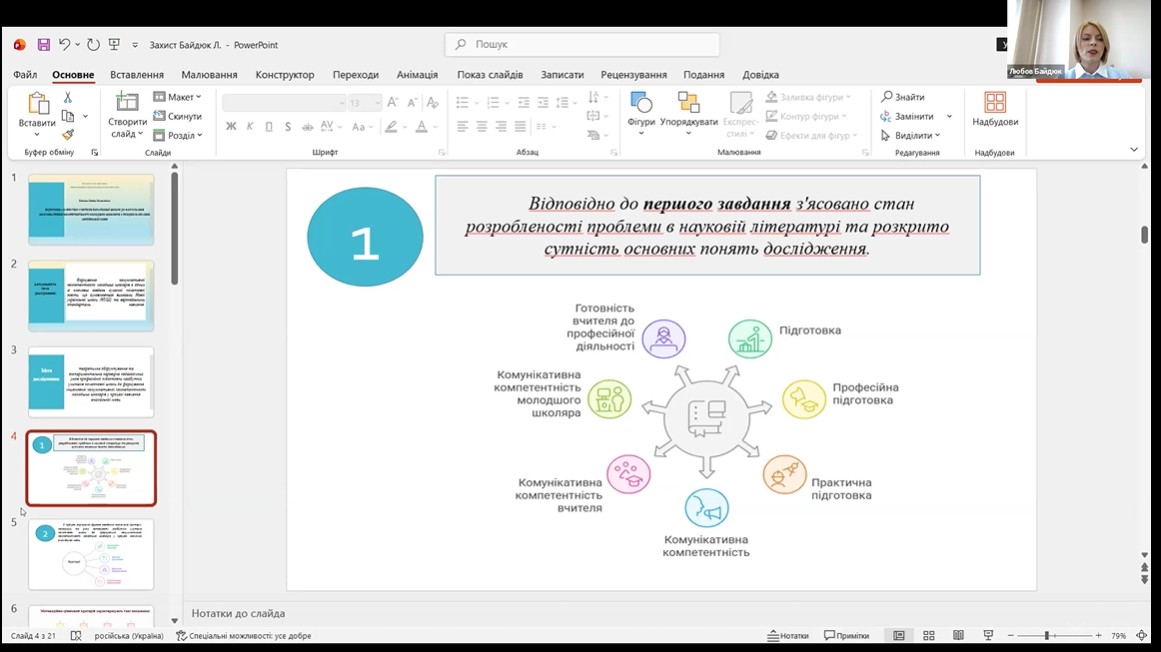The width and height of the screenshot is (1161, 652).
Task: Click the Знайти find button
Action: [902, 97]
